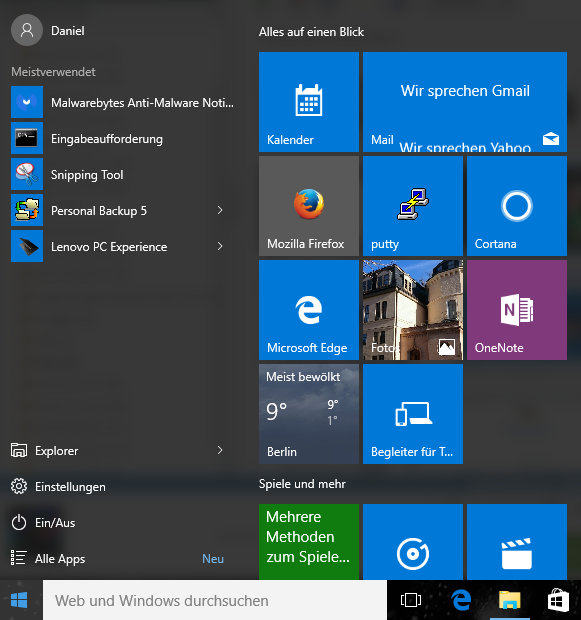
Task: Expand the Lenovo PC Experience arrow
Action: point(220,246)
